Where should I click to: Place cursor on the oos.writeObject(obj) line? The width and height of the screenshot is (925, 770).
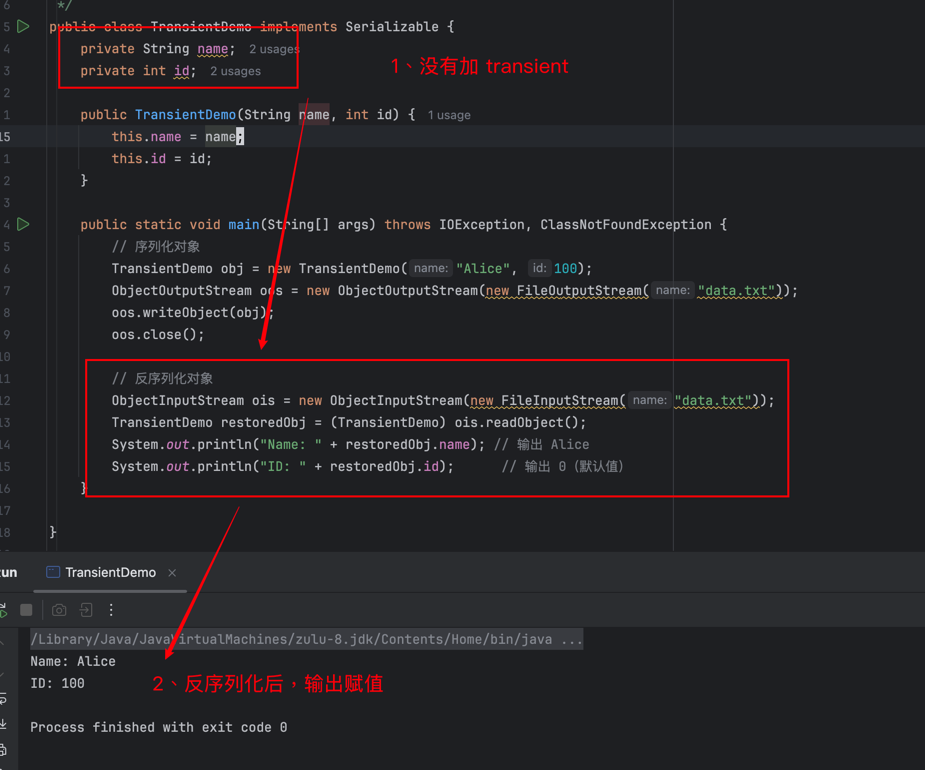pyautogui.click(x=192, y=313)
